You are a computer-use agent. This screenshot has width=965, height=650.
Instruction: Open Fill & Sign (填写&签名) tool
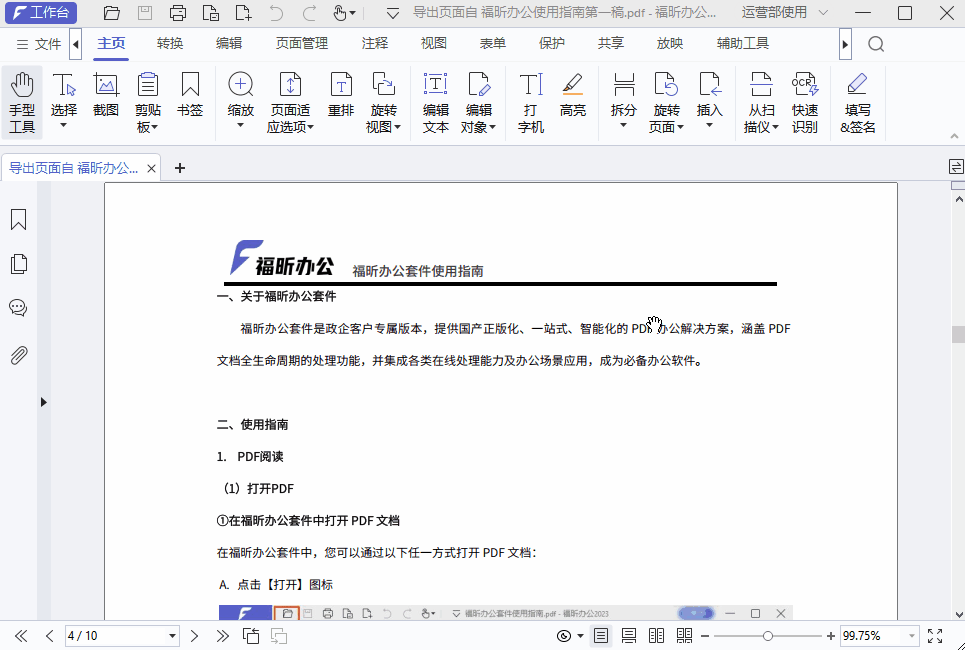tap(857, 102)
